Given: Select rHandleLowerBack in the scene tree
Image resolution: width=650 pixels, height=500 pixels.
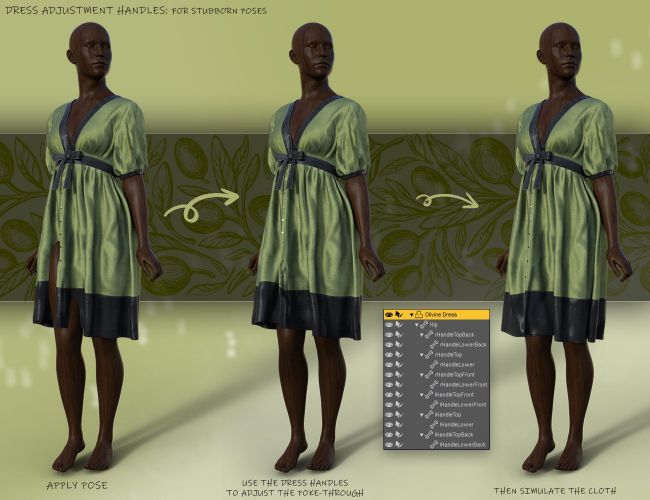Looking at the screenshot, I should (x=463, y=345).
